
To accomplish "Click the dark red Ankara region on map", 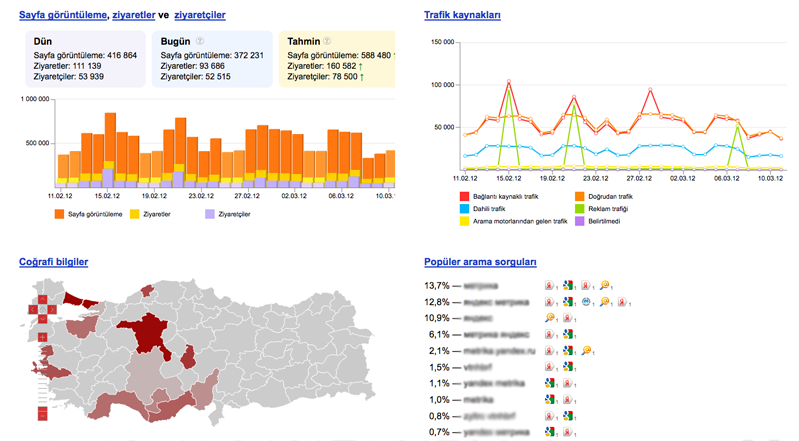I will click(149, 331).
